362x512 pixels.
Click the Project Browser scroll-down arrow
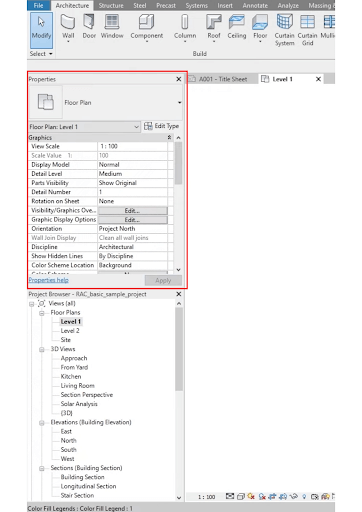click(179, 498)
